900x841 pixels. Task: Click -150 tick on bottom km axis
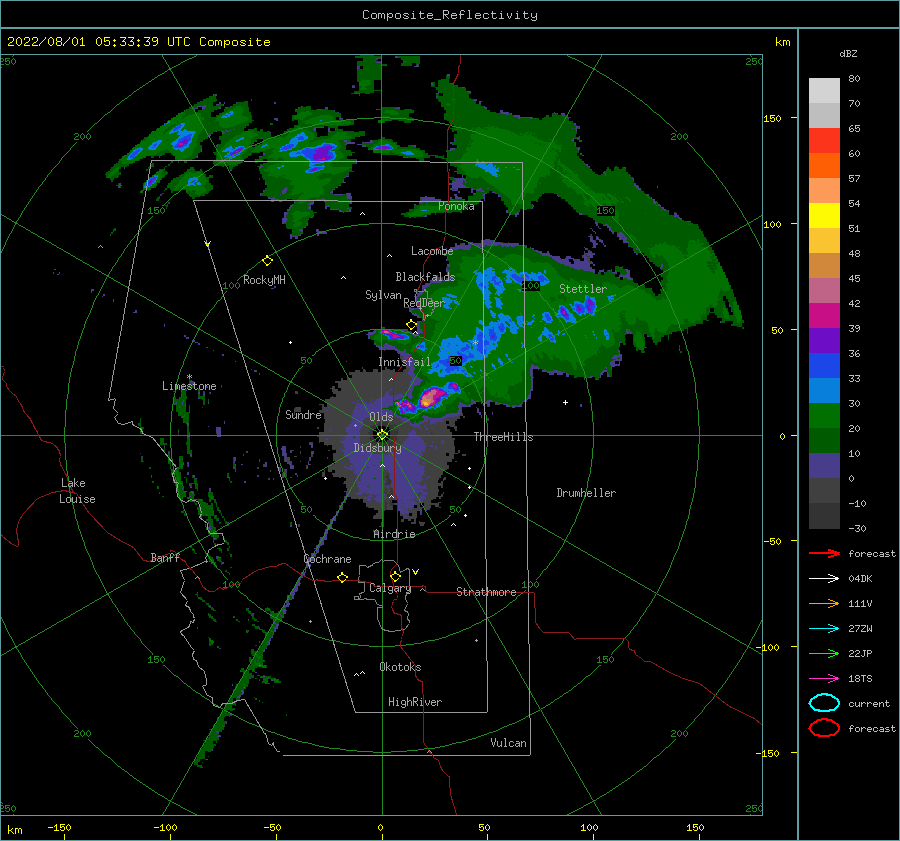(59, 827)
